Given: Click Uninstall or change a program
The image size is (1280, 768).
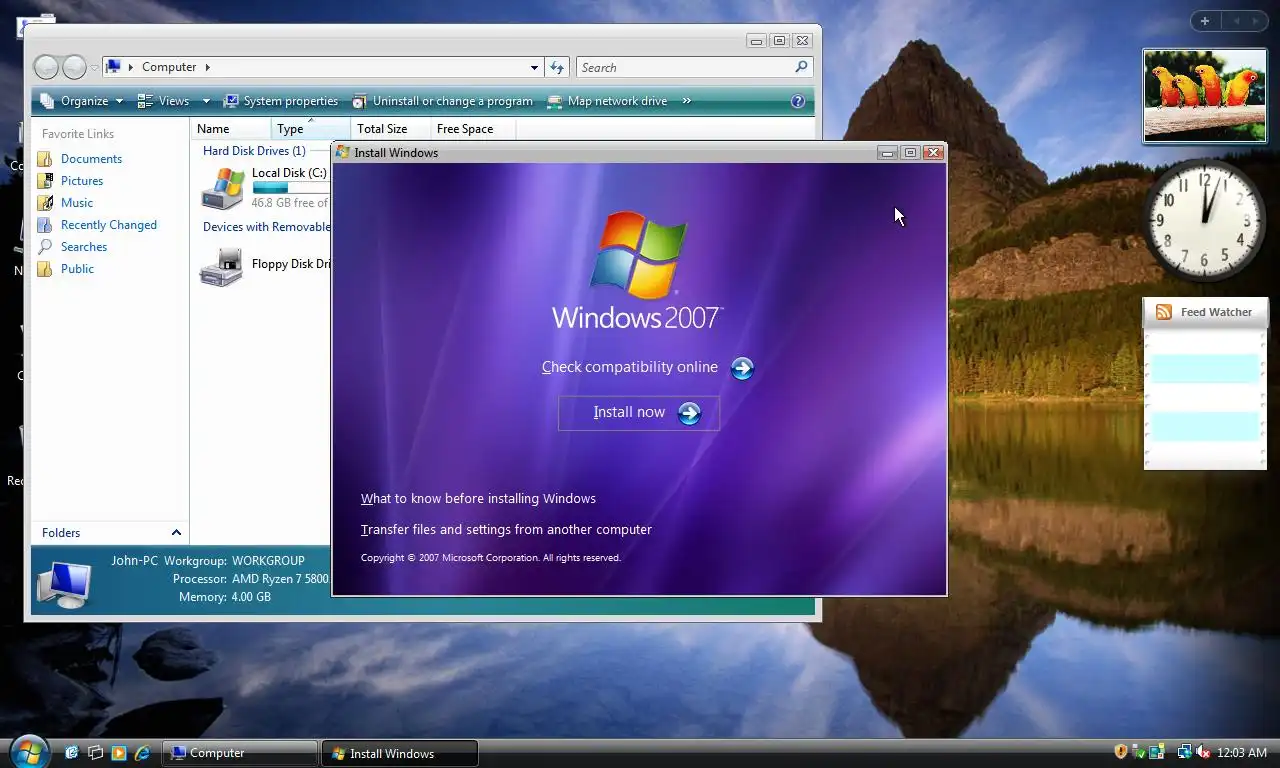Looking at the screenshot, I should click(x=442, y=101).
